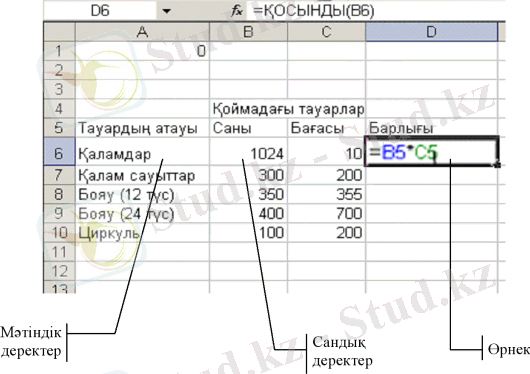Click the fx insert function icon
This screenshot has height=374, width=530.
point(237,11)
